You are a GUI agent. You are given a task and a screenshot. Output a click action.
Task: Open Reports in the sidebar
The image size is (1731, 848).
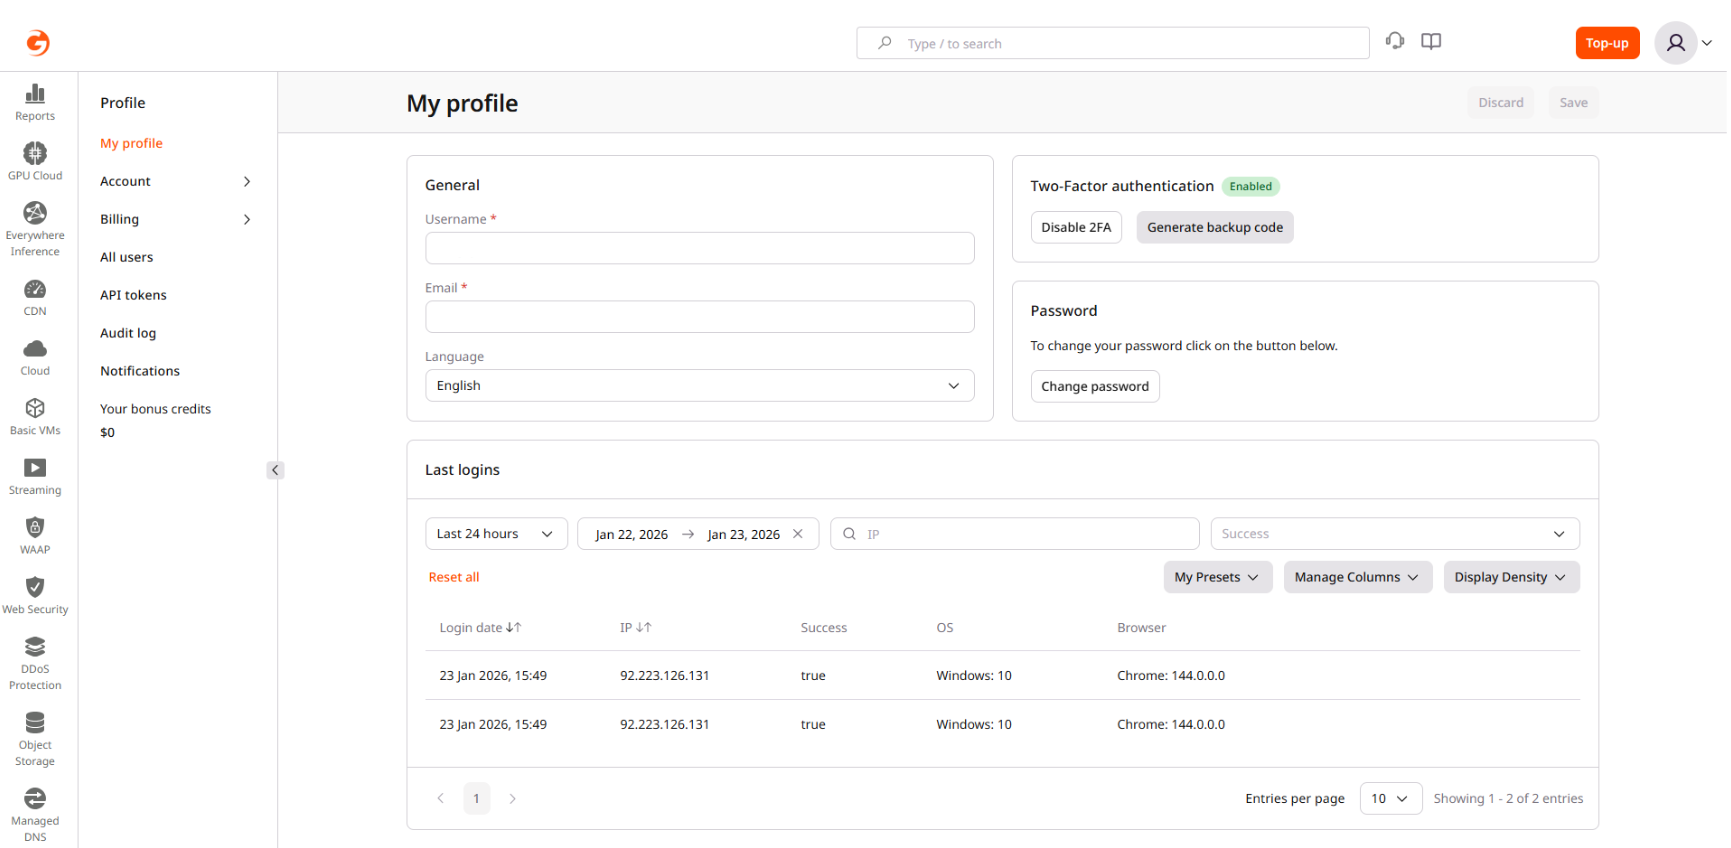[35, 102]
